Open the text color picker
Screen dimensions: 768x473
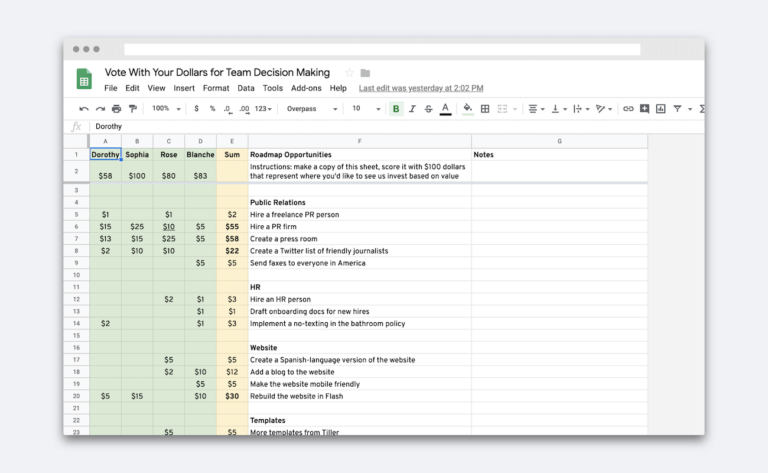click(445, 109)
